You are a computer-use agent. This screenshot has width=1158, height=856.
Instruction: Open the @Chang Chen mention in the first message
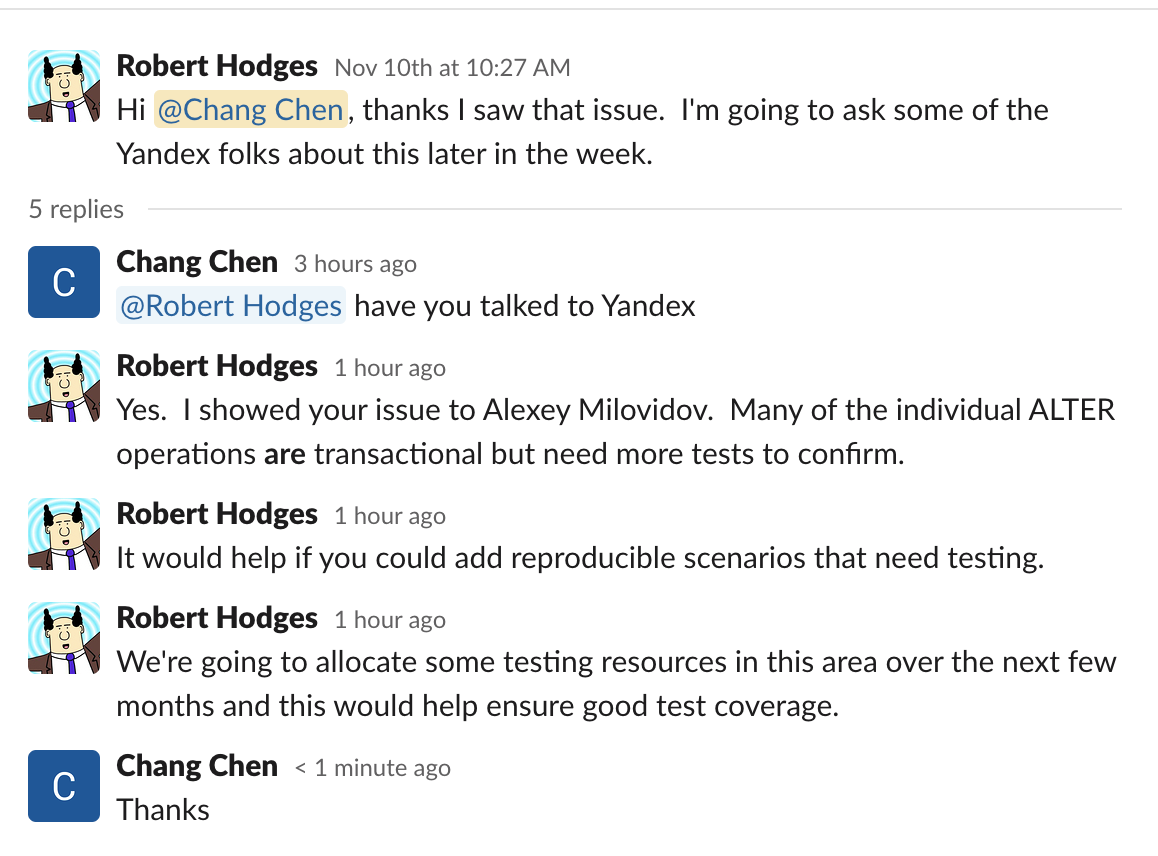pos(250,110)
